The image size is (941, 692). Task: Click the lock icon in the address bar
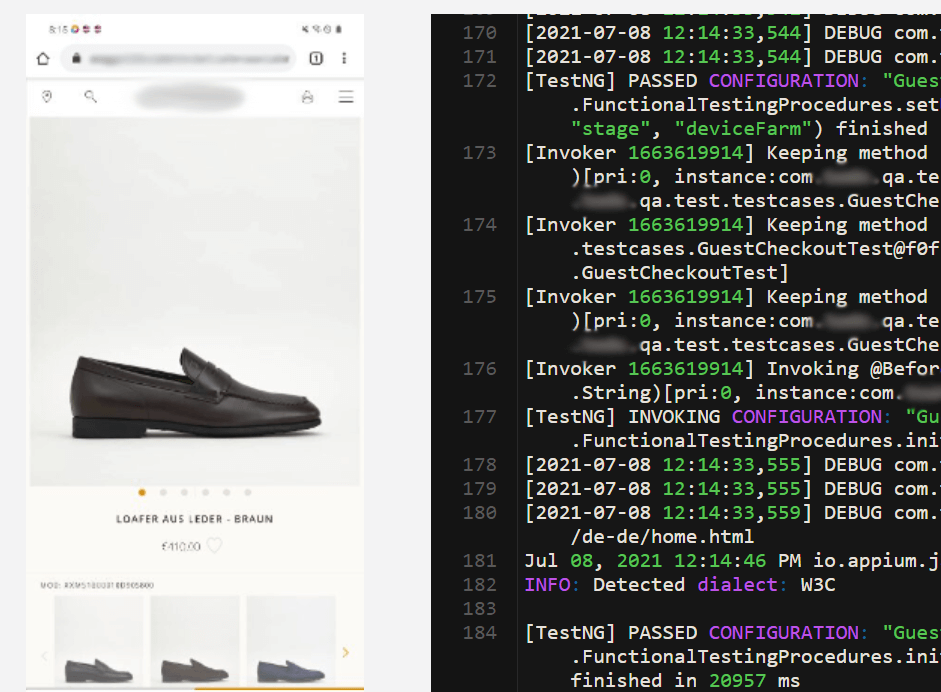click(x=76, y=58)
